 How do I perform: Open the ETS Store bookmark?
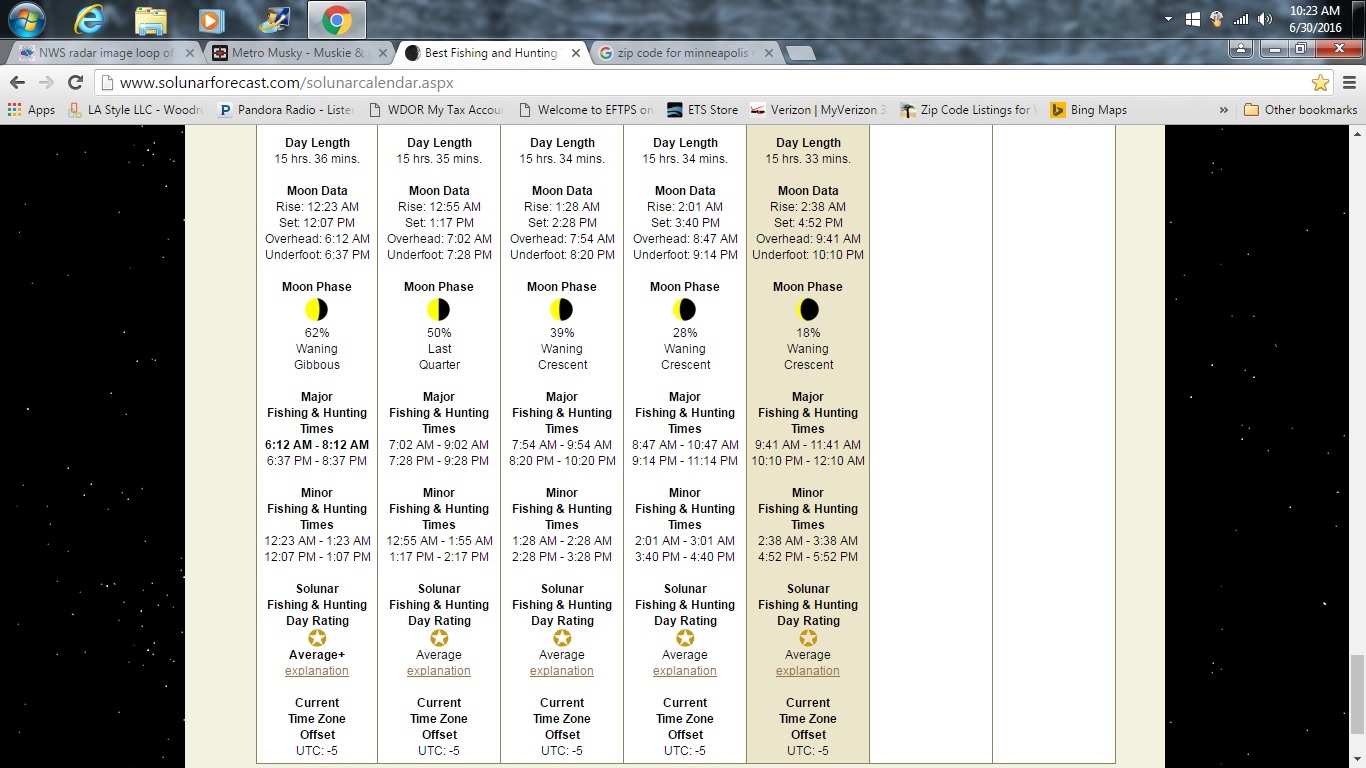[702, 110]
